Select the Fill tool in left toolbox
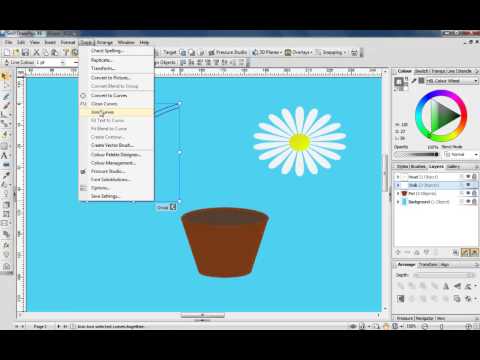480x360 pixels. [5, 184]
